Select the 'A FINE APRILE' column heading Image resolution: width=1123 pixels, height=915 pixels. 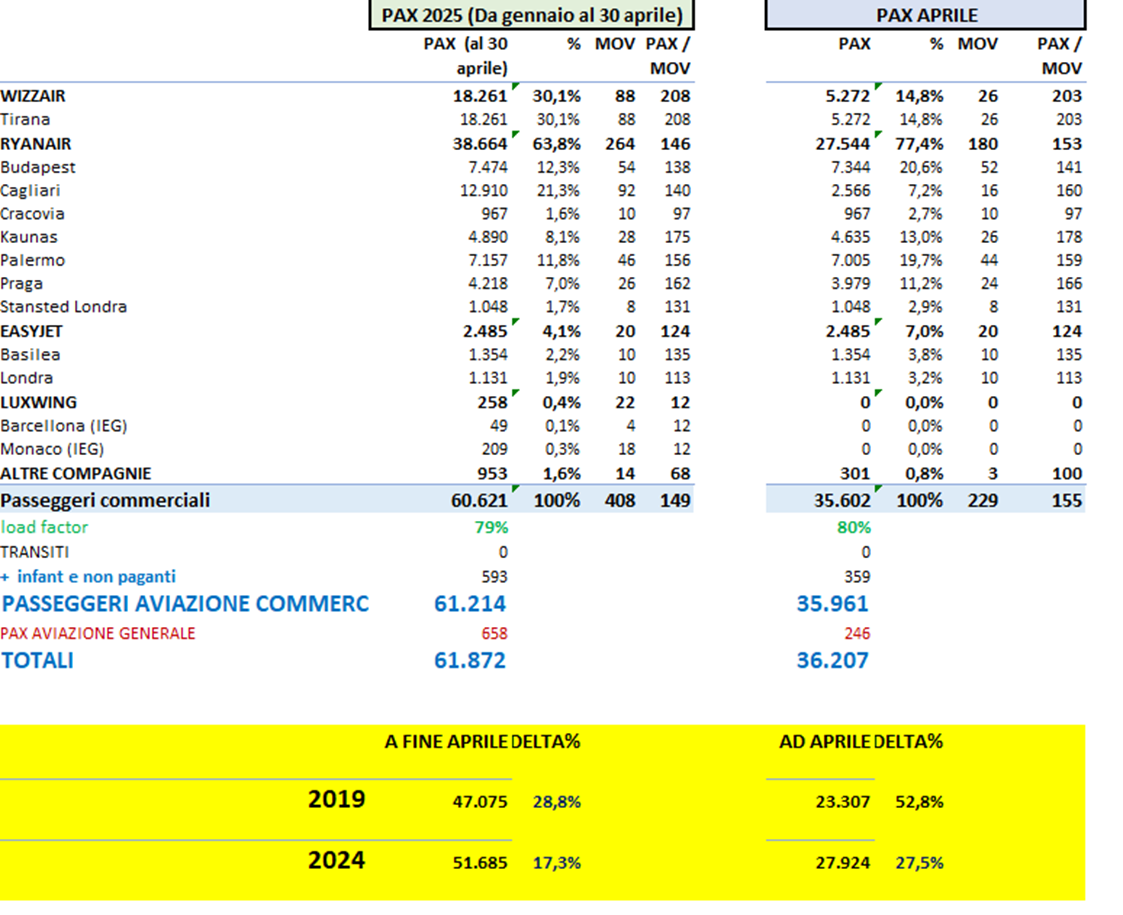[447, 742]
